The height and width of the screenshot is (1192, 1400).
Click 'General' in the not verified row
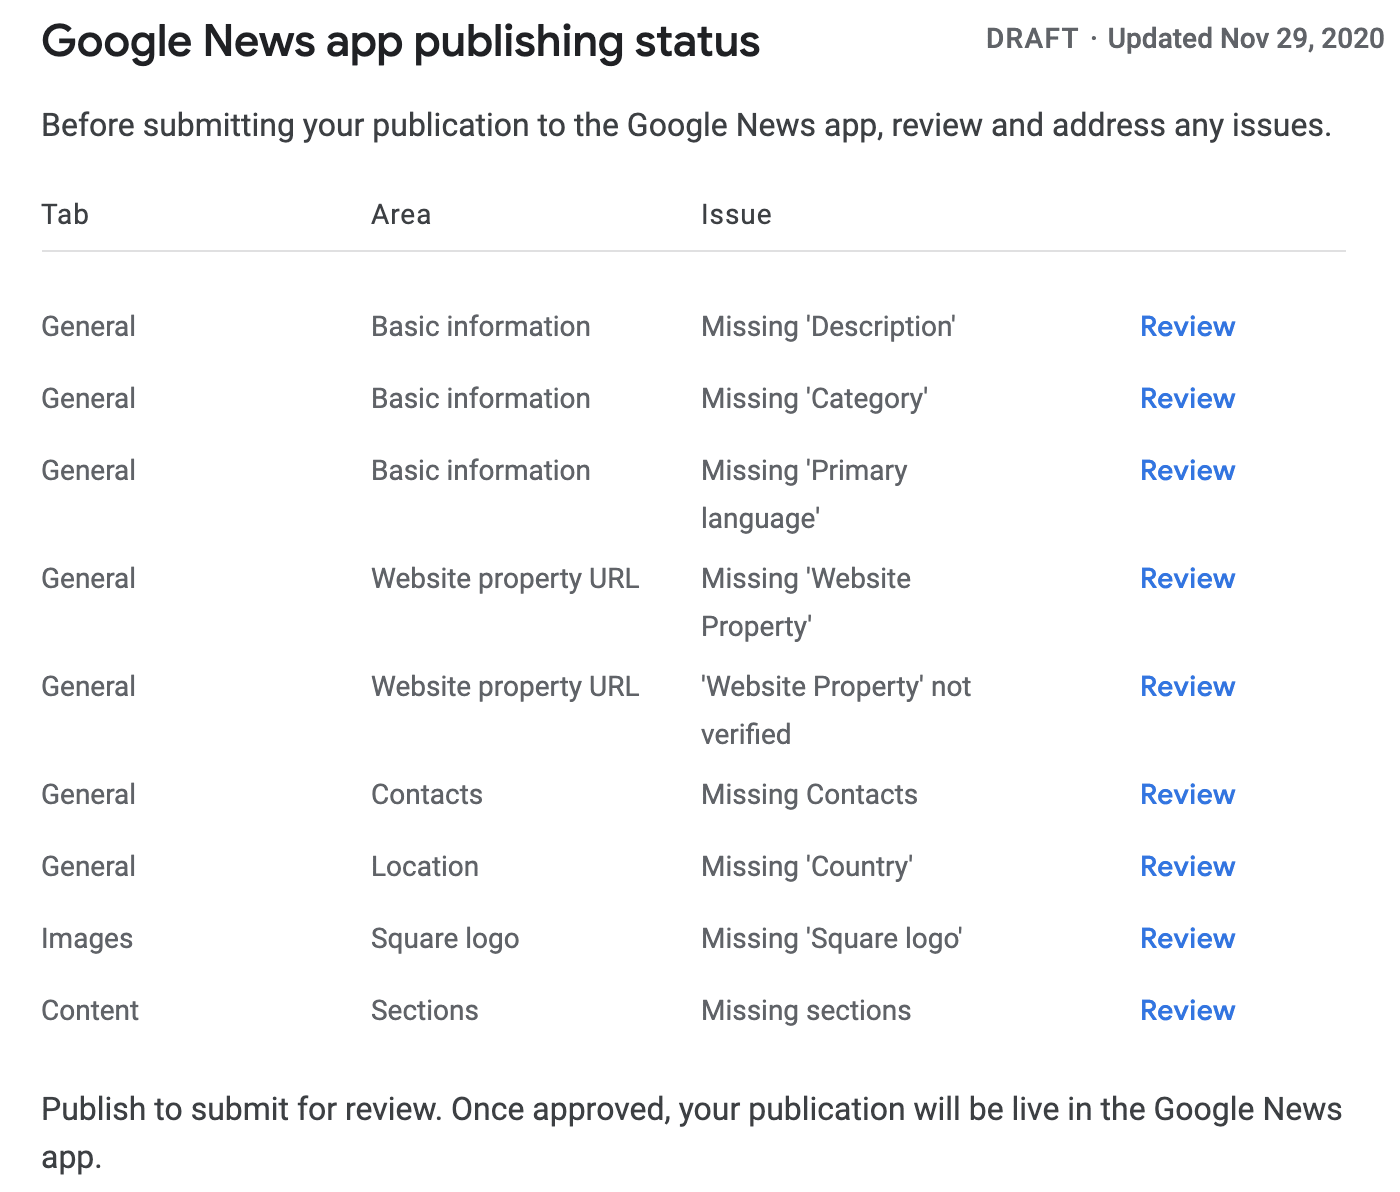88,686
